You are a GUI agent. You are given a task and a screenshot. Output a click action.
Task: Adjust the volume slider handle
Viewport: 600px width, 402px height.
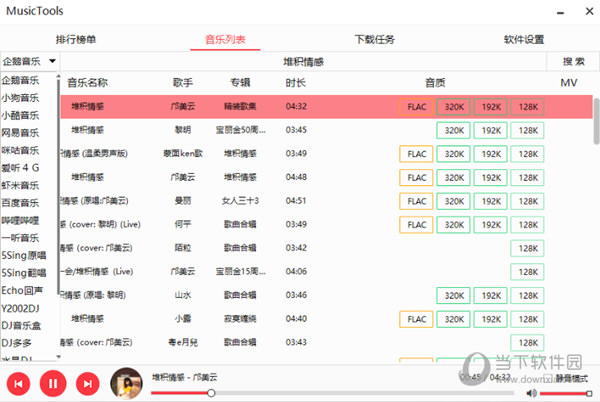click(589, 393)
